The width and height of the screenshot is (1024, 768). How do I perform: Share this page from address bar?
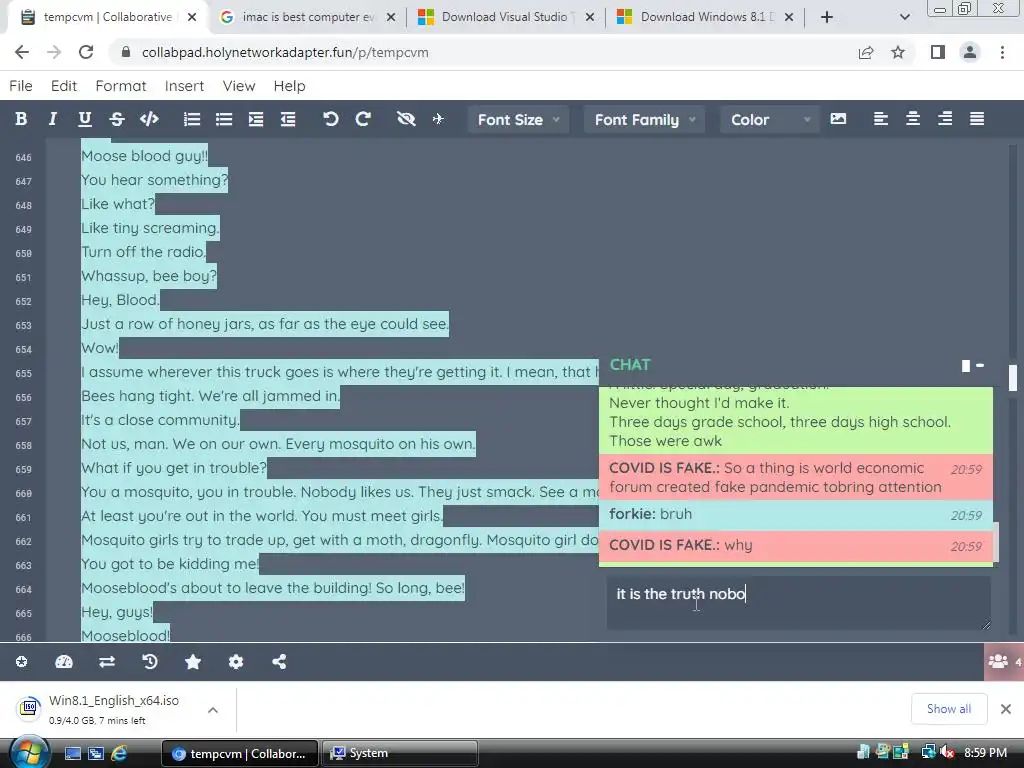tap(866, 52)
